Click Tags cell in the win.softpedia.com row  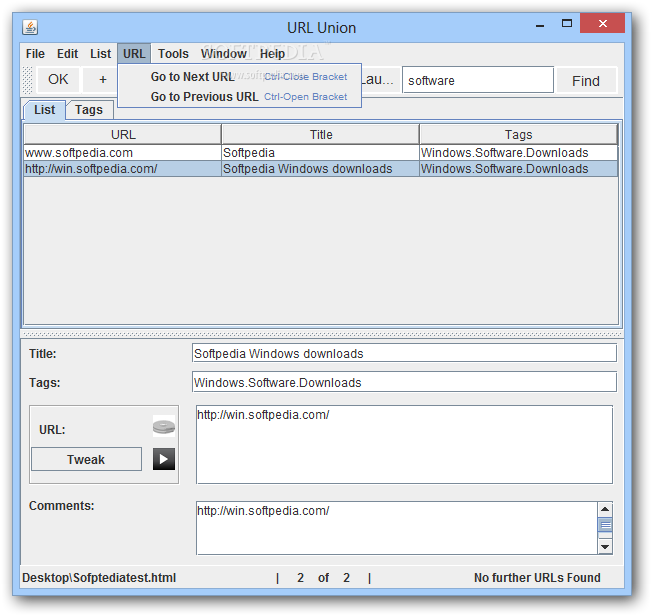point(519,168)
